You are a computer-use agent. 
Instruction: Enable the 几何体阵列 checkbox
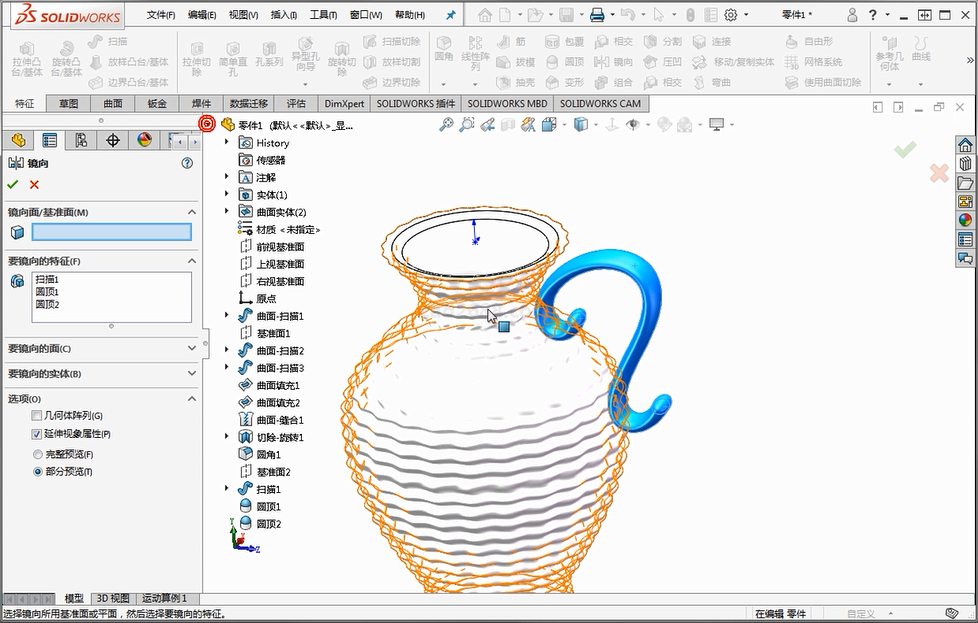pos(37,416)
